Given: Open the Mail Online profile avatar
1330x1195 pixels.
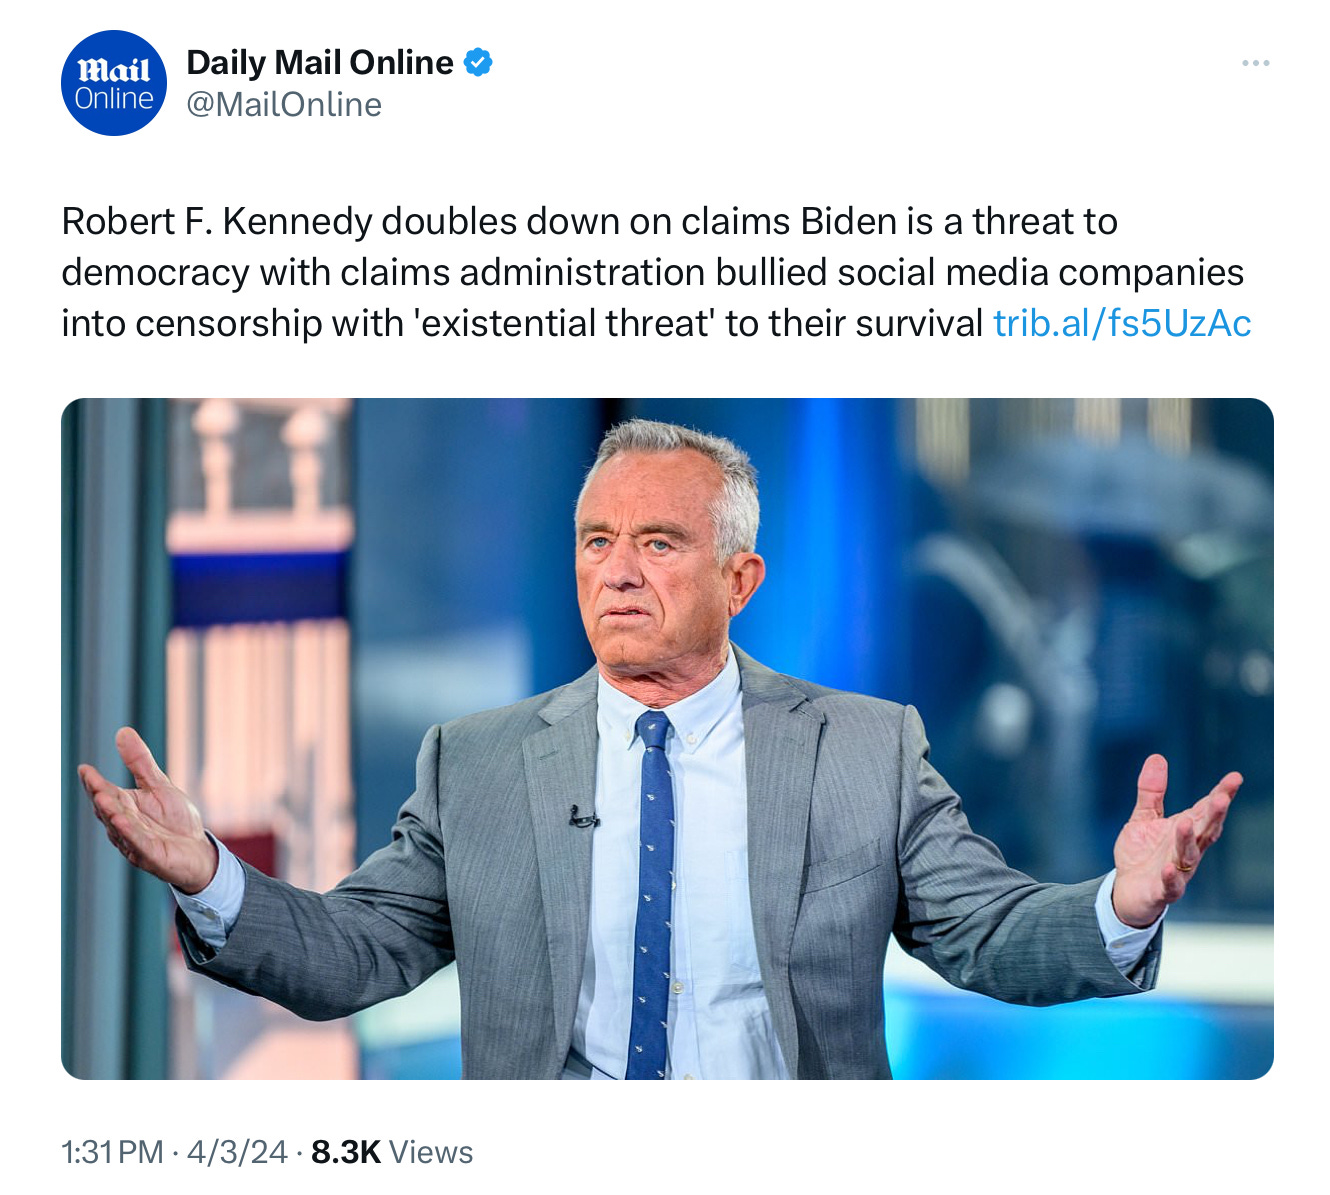Looking at the screenshot, I should [x=114, y=83].
